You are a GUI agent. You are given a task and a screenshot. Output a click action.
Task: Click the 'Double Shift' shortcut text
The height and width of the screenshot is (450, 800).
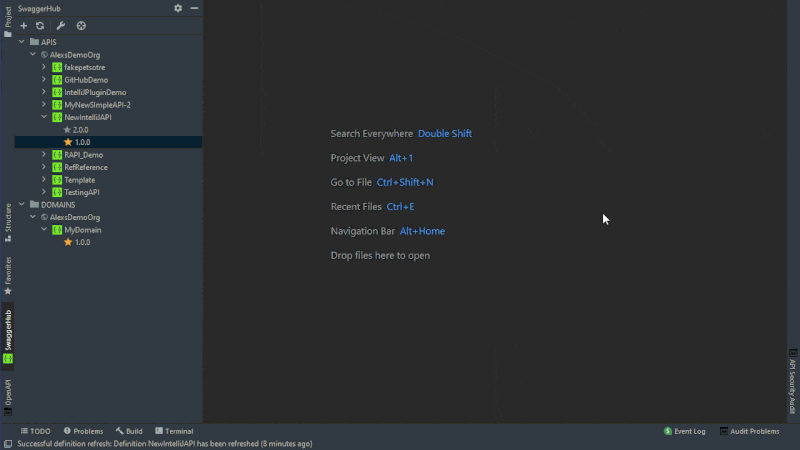445,134
